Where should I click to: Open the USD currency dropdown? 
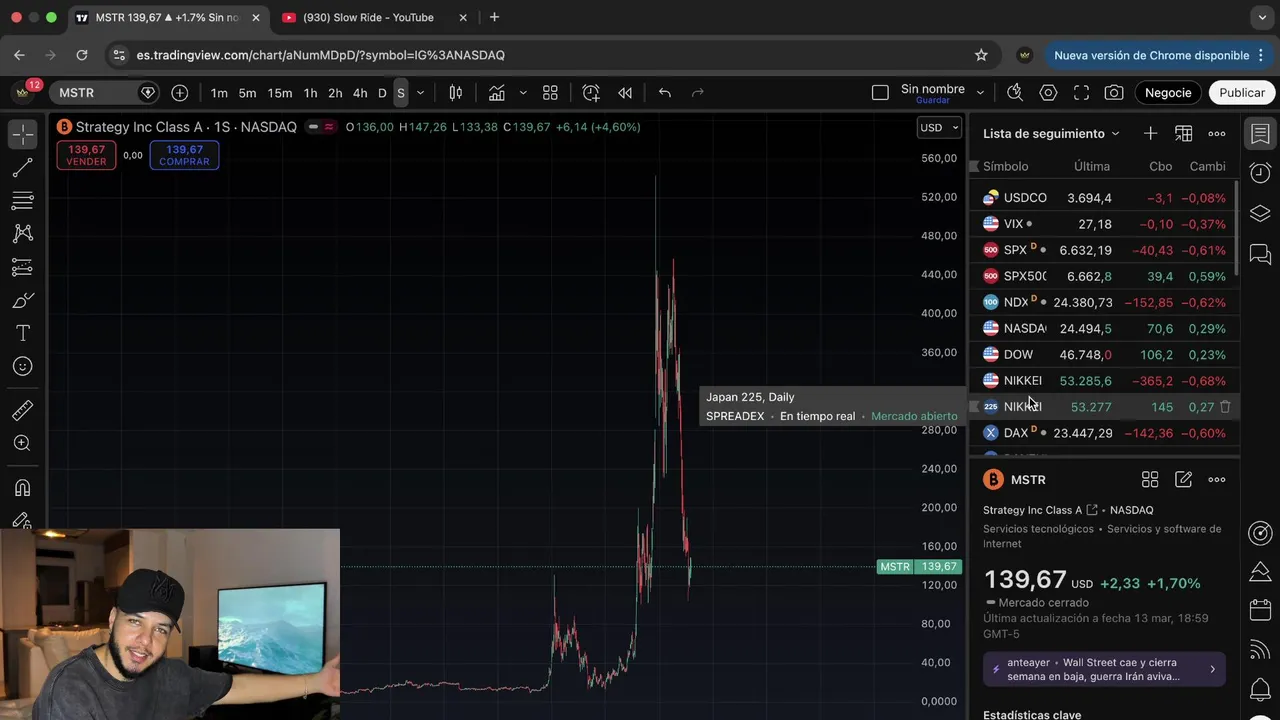tap(940, 128)
